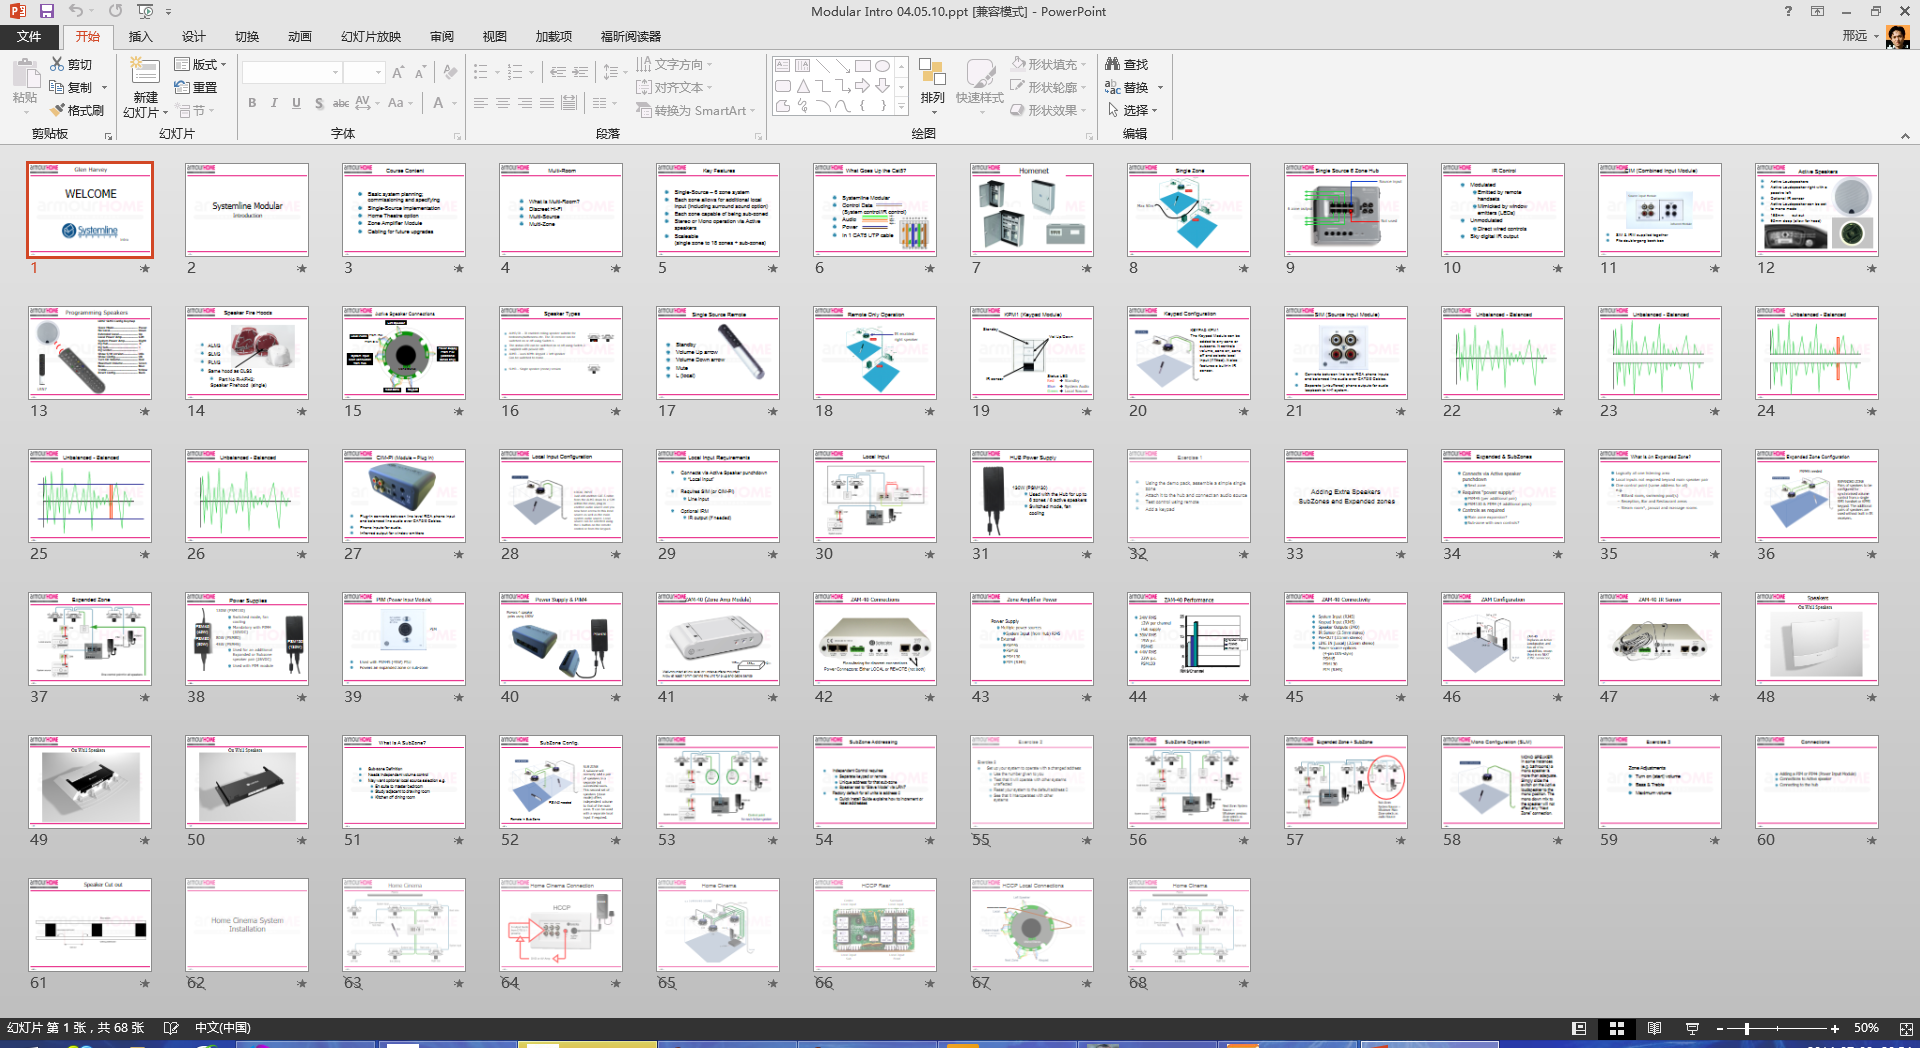Open the Insert (插入) ribbon tab

tap(140, 36)
